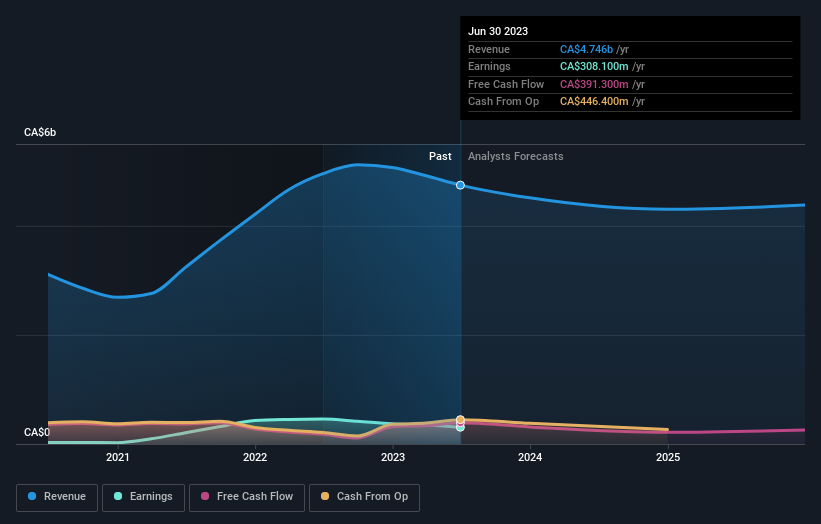821x524 pixels.
Task: Click the blue Revenue legend dot
Action: tap(32, 496)
